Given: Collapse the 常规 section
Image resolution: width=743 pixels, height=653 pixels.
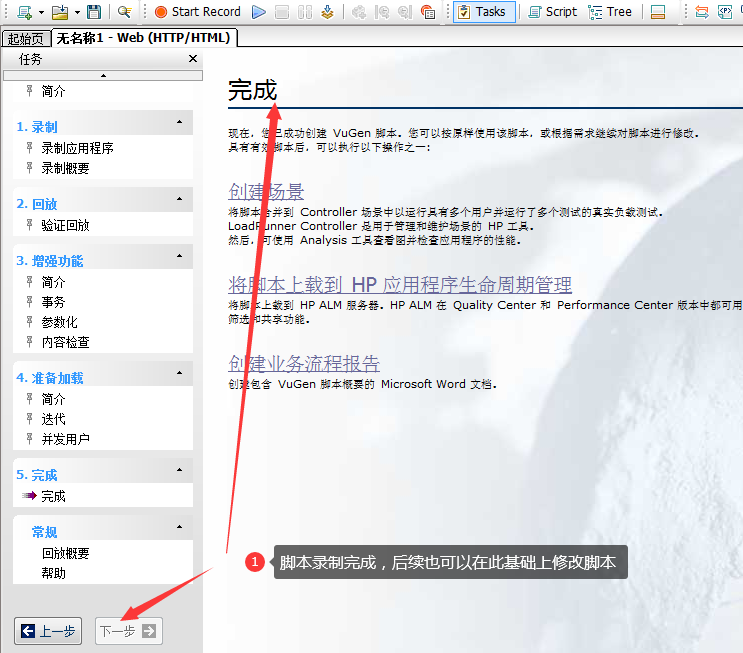Looking at the screenshot, I should pos(180,527).
